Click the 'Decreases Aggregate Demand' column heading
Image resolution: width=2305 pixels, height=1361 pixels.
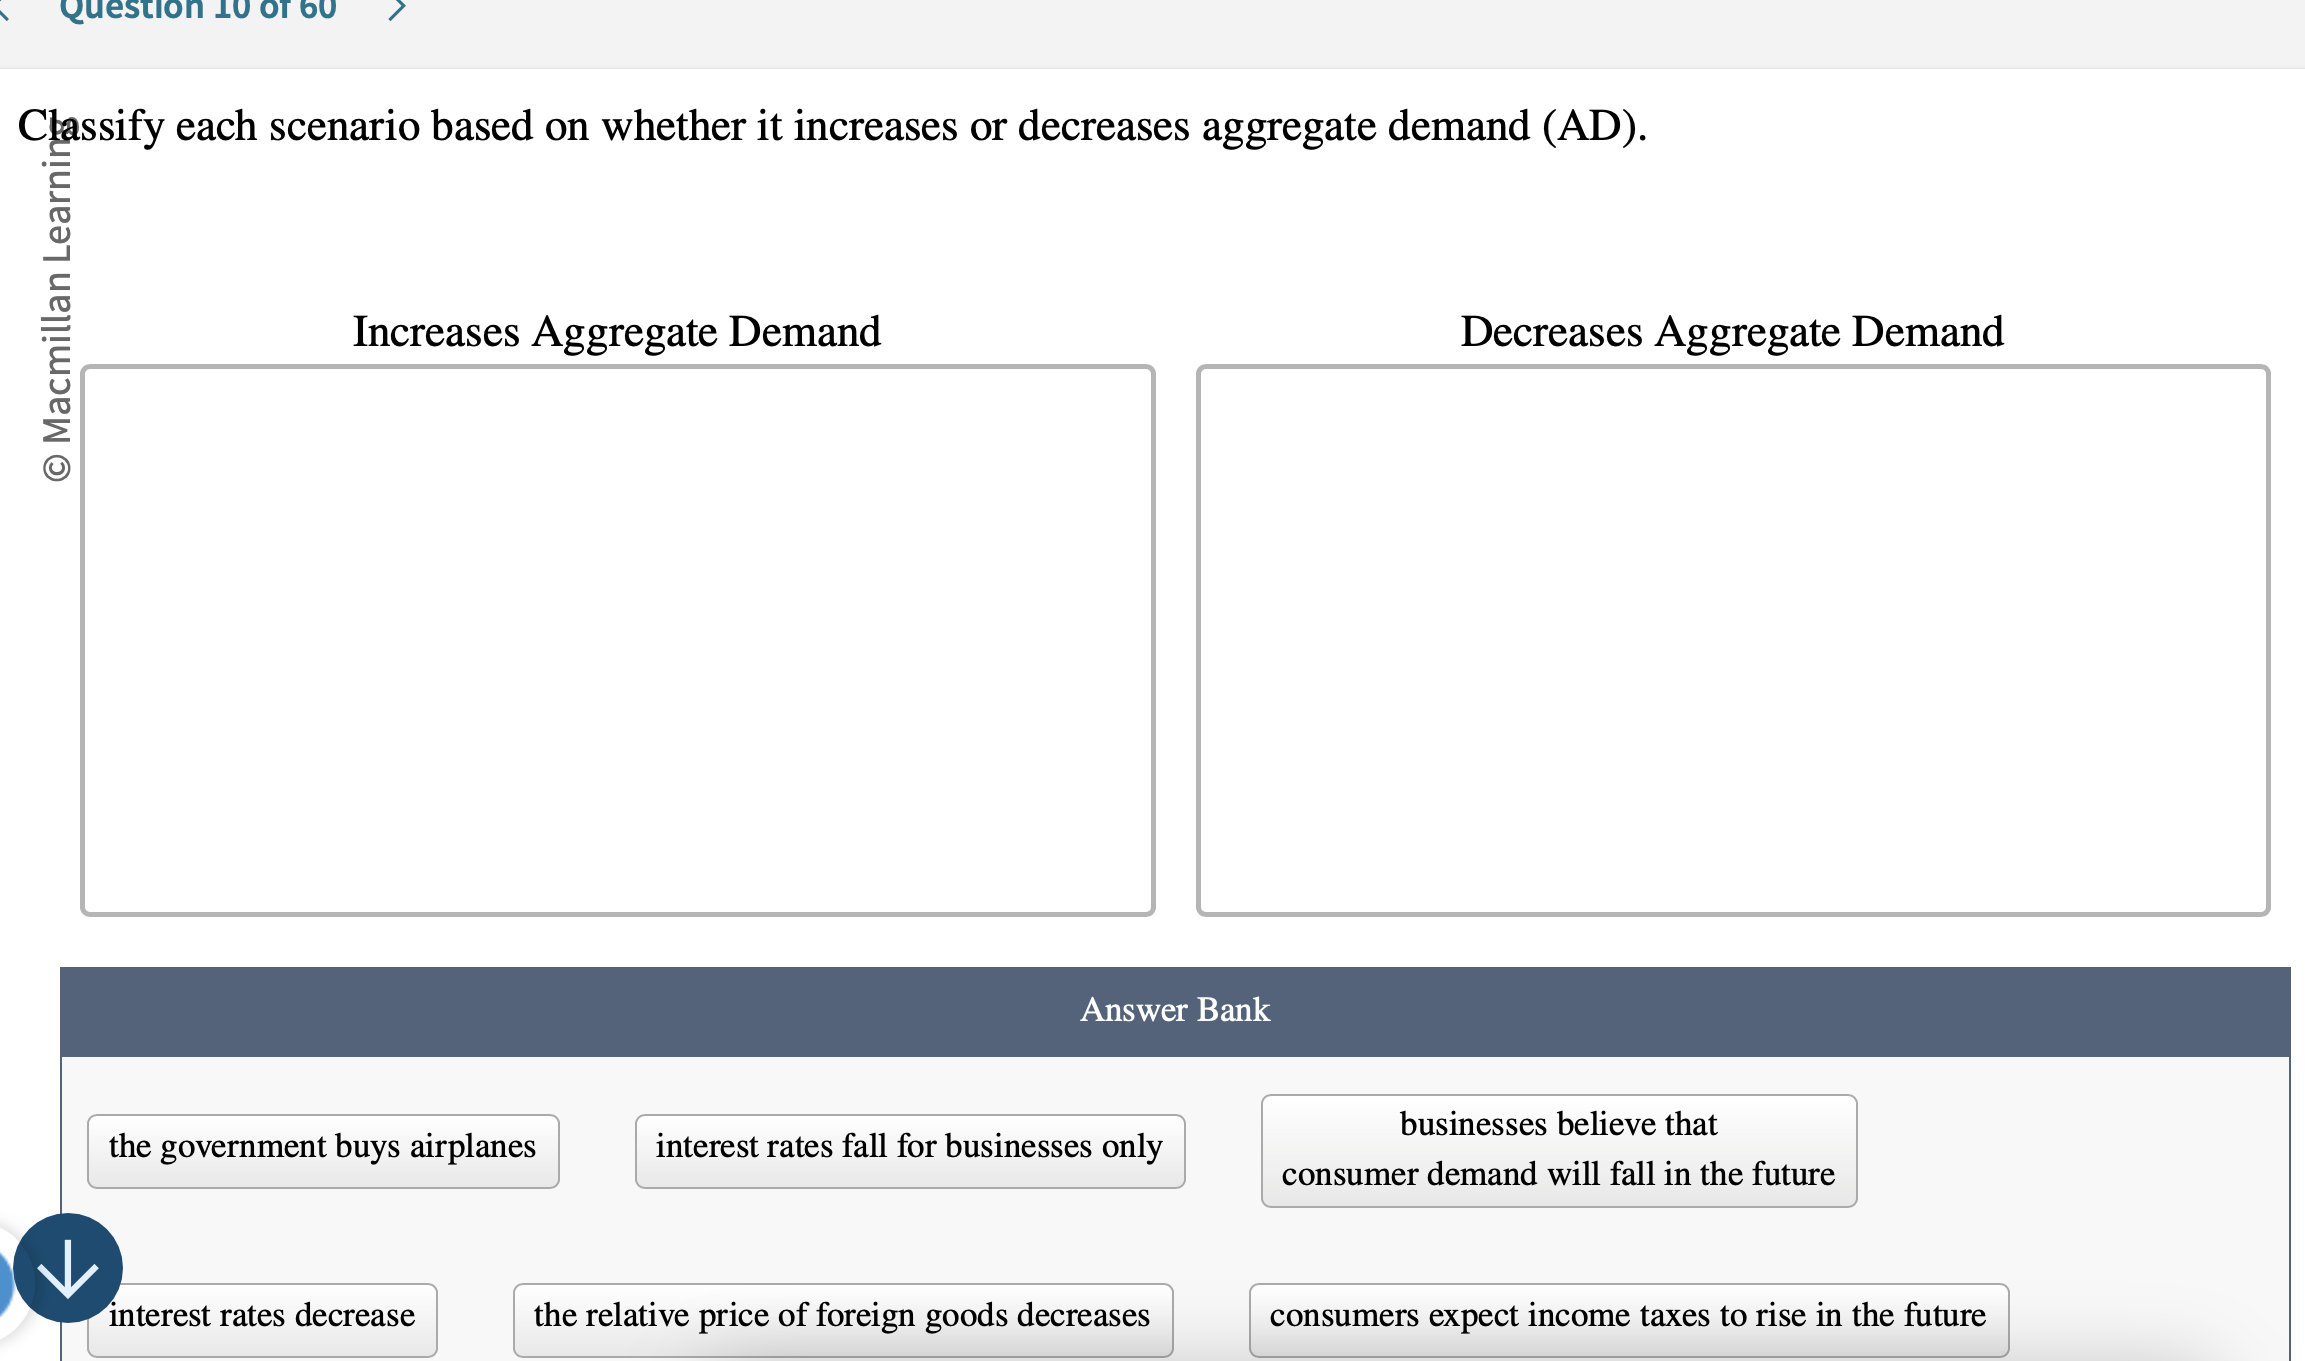pyautogui.click(x=1732, y=331)
